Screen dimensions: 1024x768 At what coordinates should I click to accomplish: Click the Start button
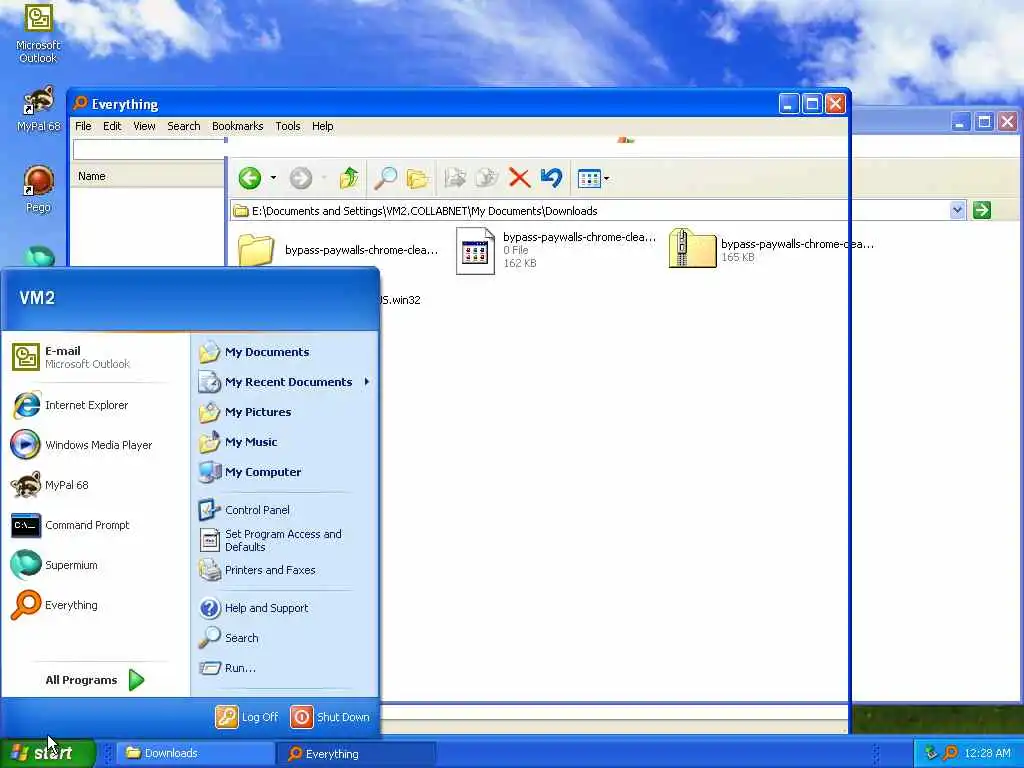tap(47, 753)
